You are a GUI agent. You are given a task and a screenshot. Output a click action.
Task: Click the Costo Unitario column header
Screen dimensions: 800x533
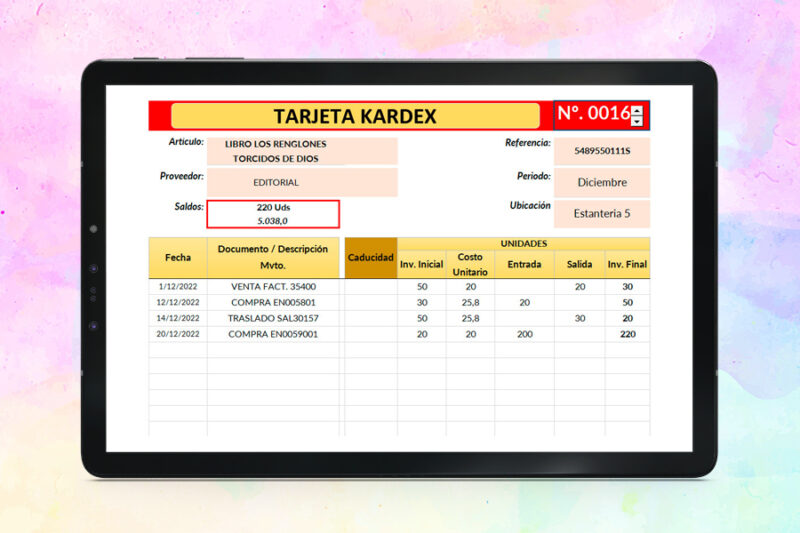click(x=470, y=264)
